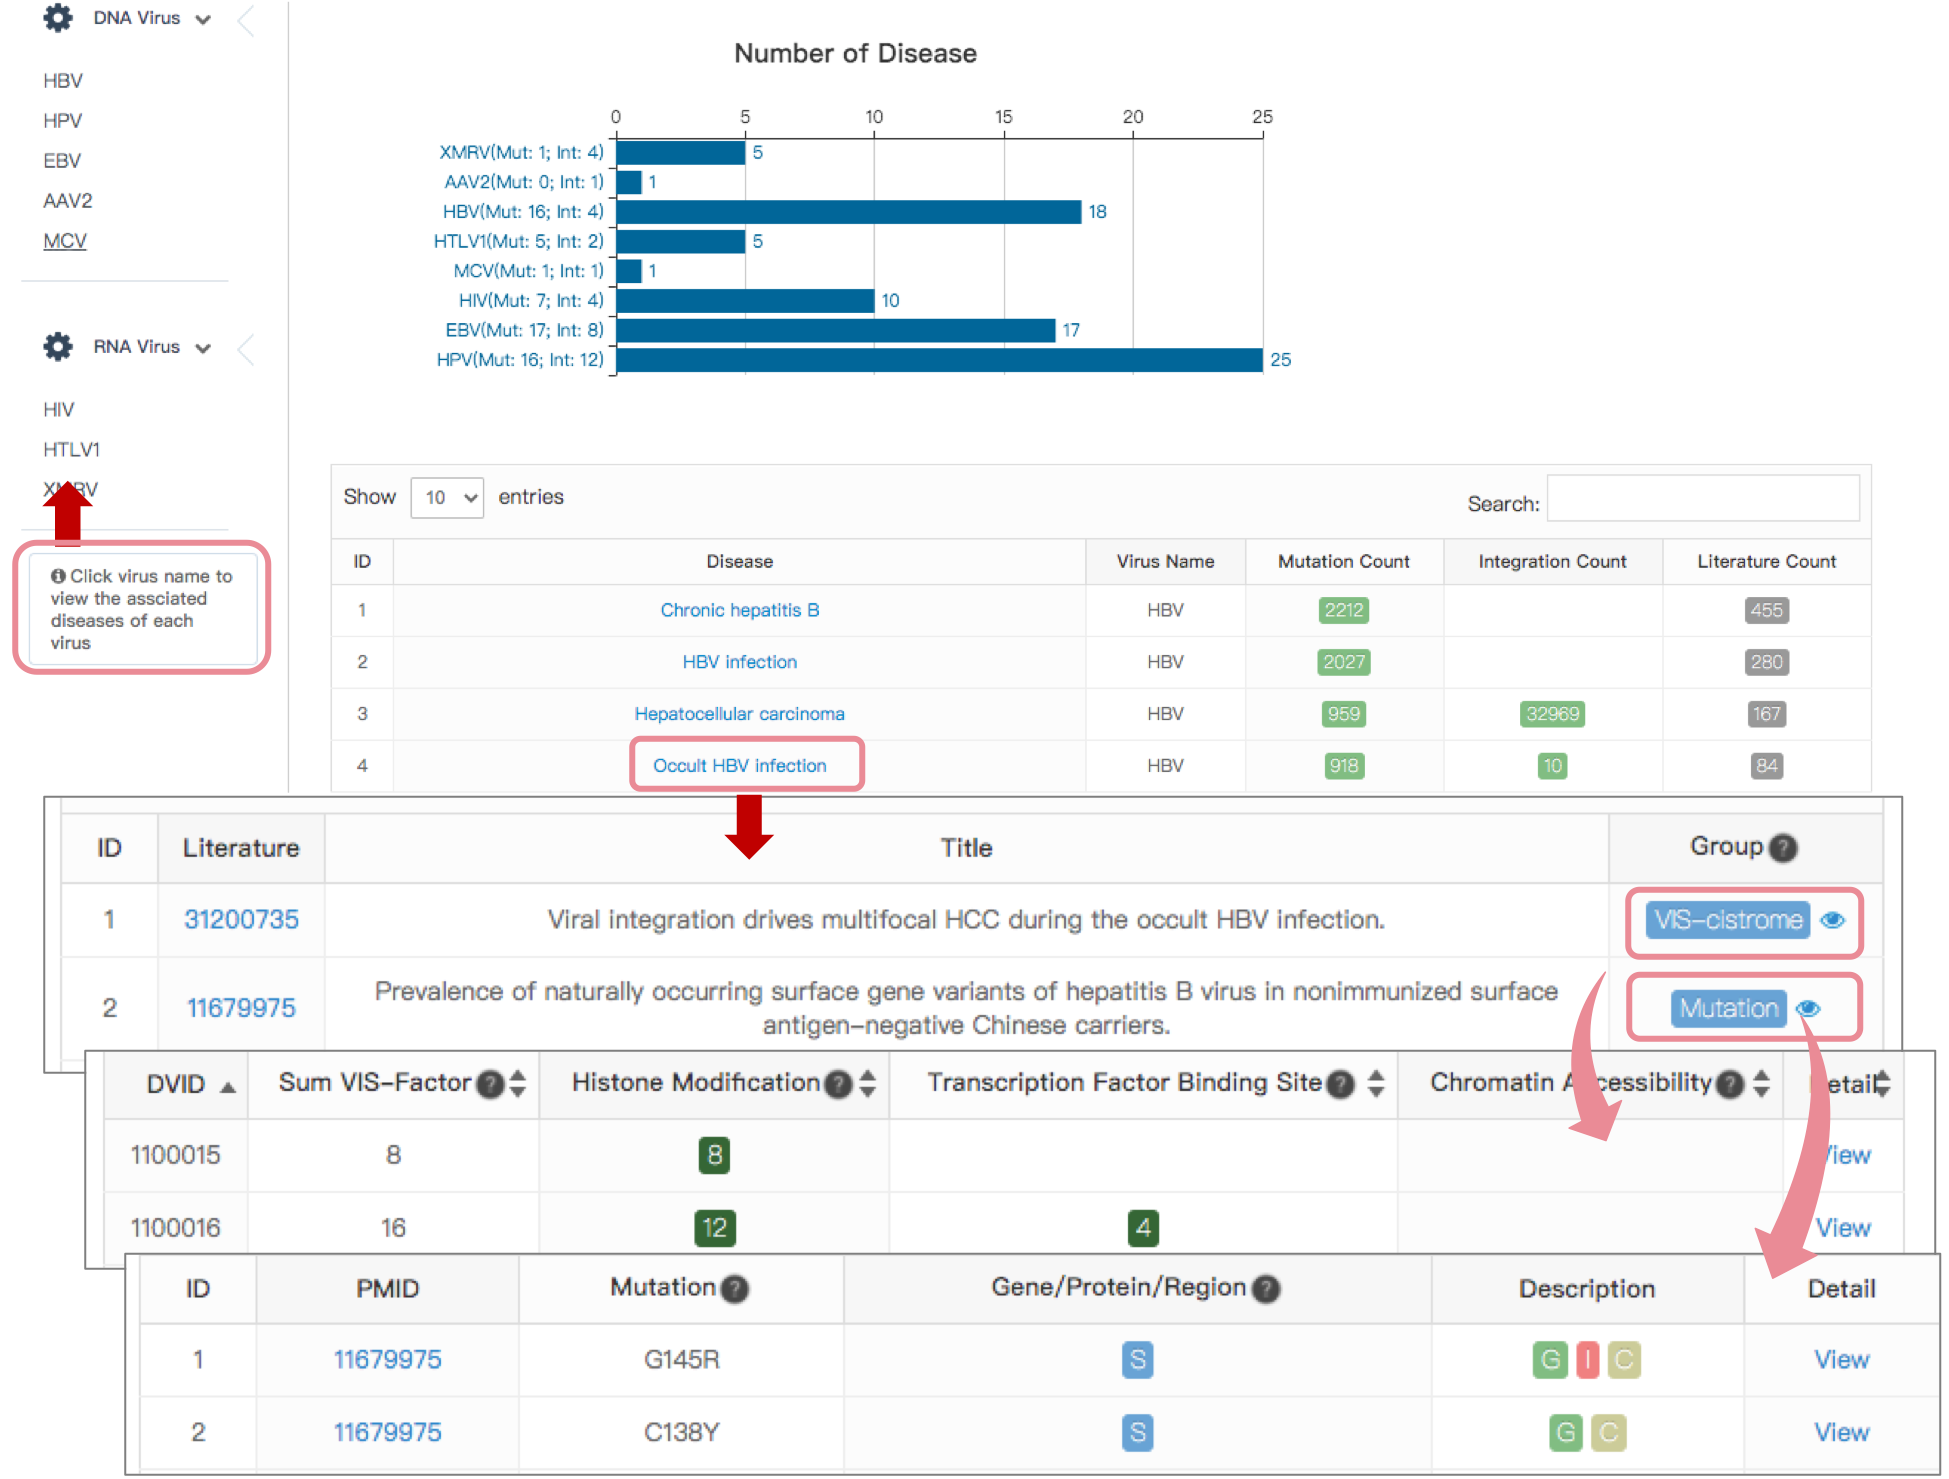This screenshot has height=1479, width=1949.
Task: Toggle eye icon beside VIS-cistrome
Action: 1832,920
